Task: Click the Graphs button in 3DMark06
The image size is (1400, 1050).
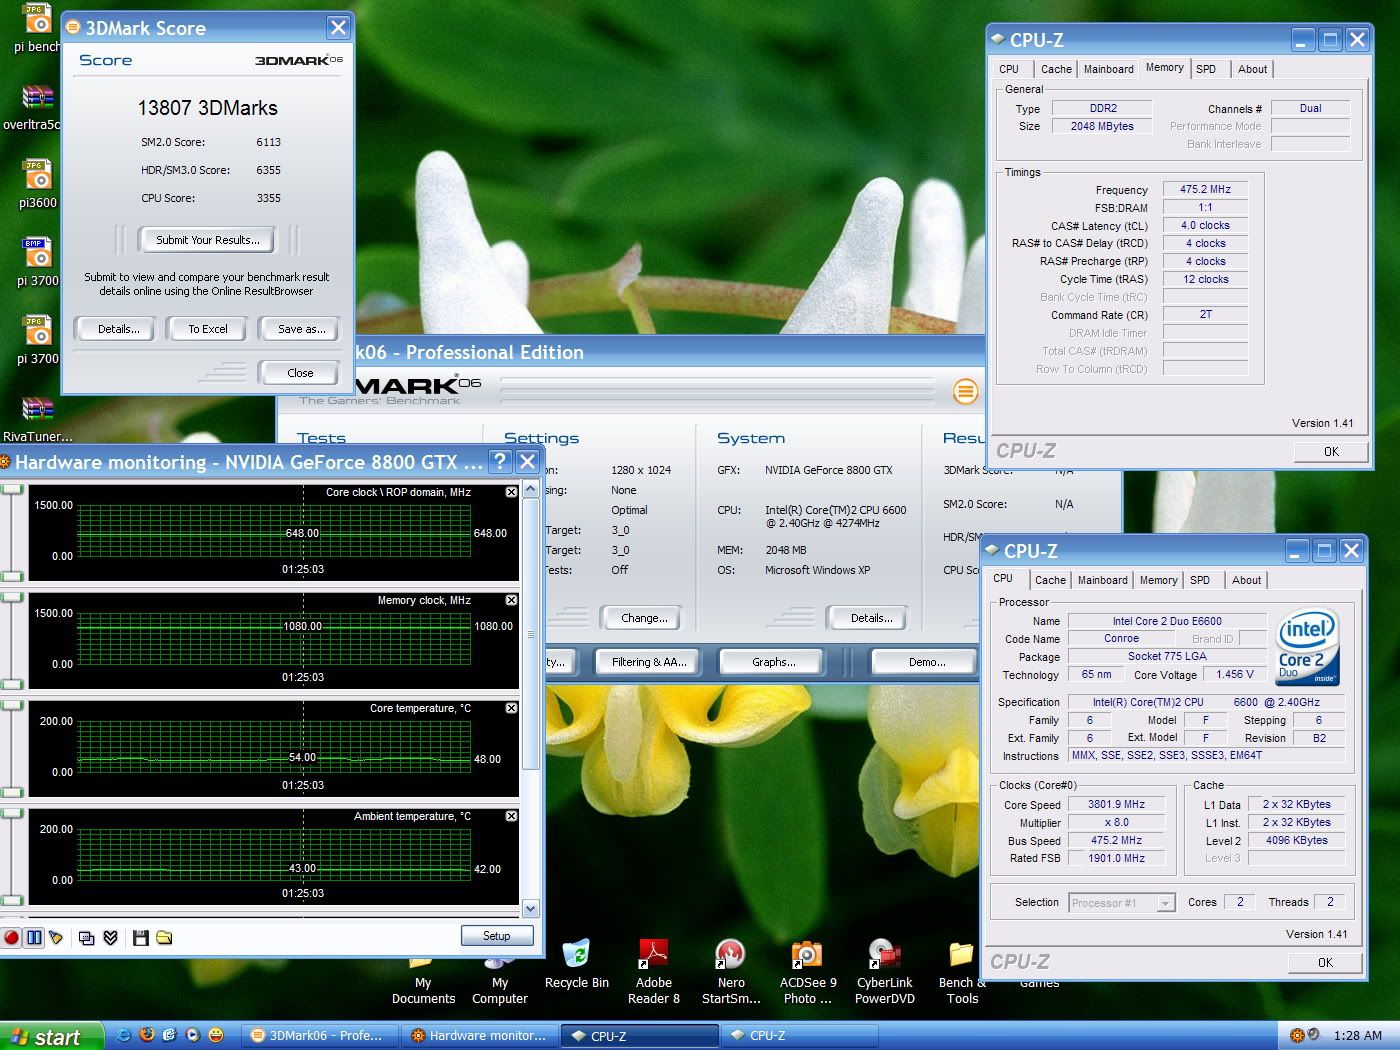Action: [773, 662]
